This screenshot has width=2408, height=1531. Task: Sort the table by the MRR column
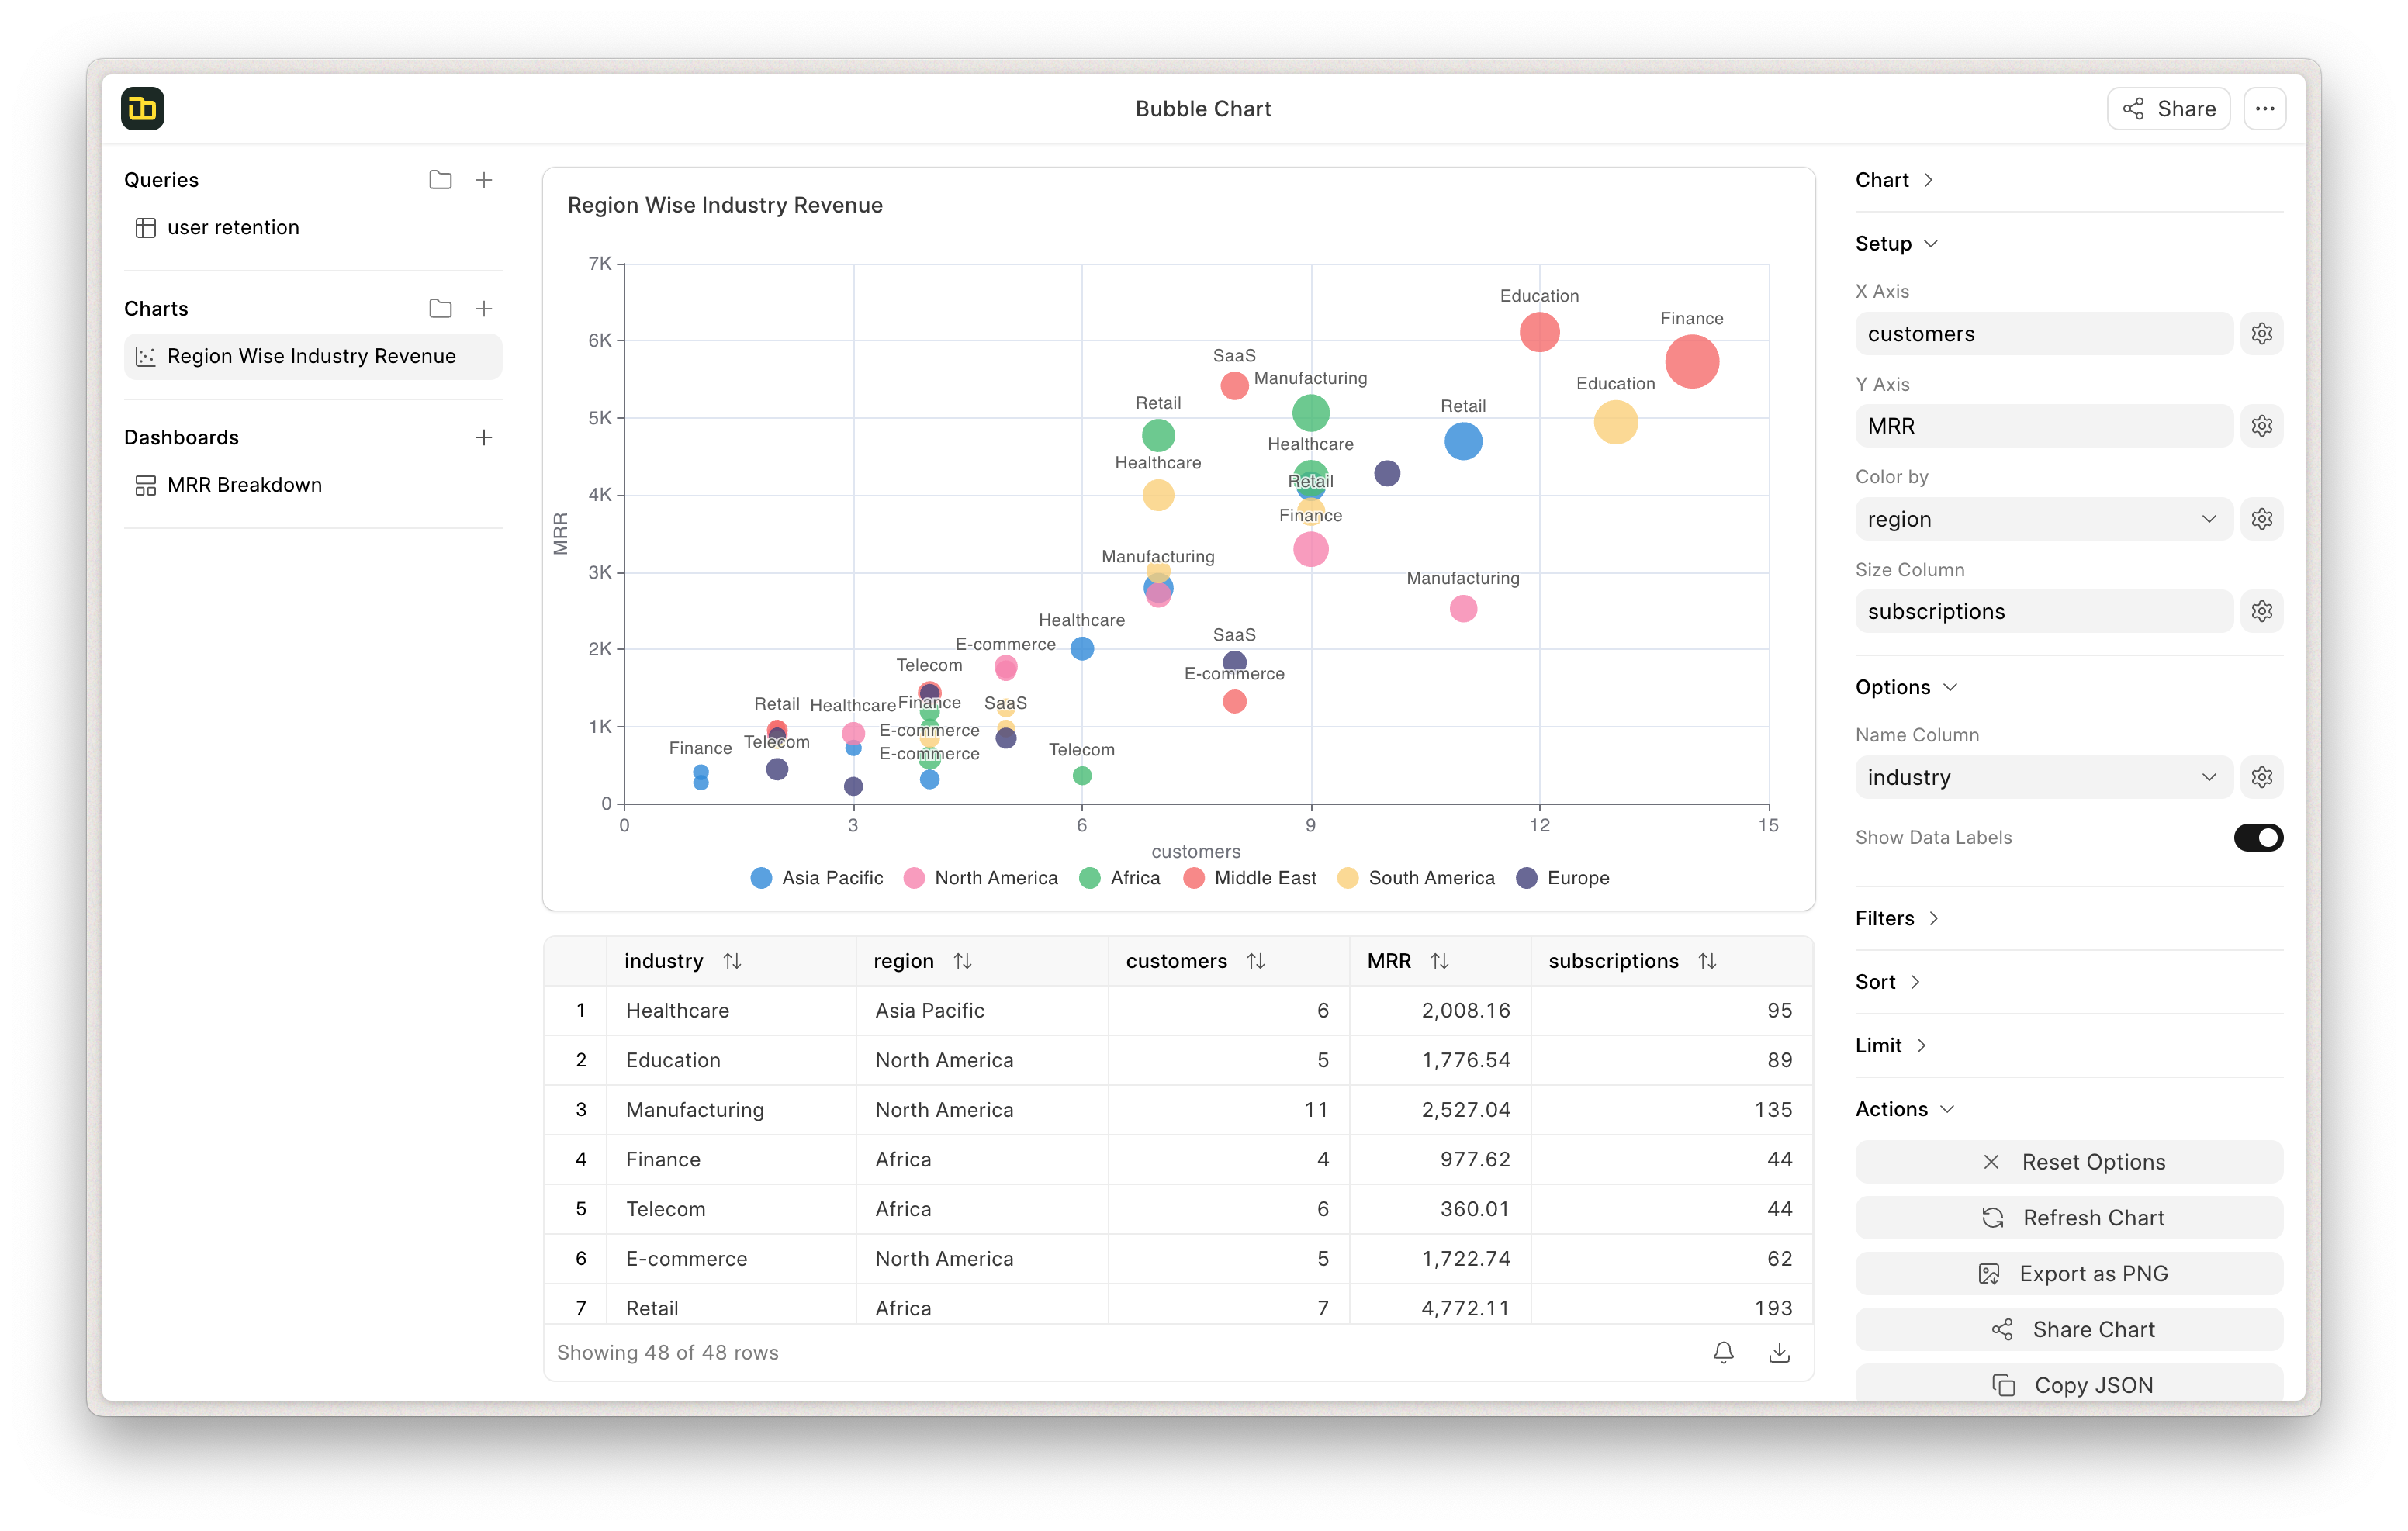click(1438, 961)
